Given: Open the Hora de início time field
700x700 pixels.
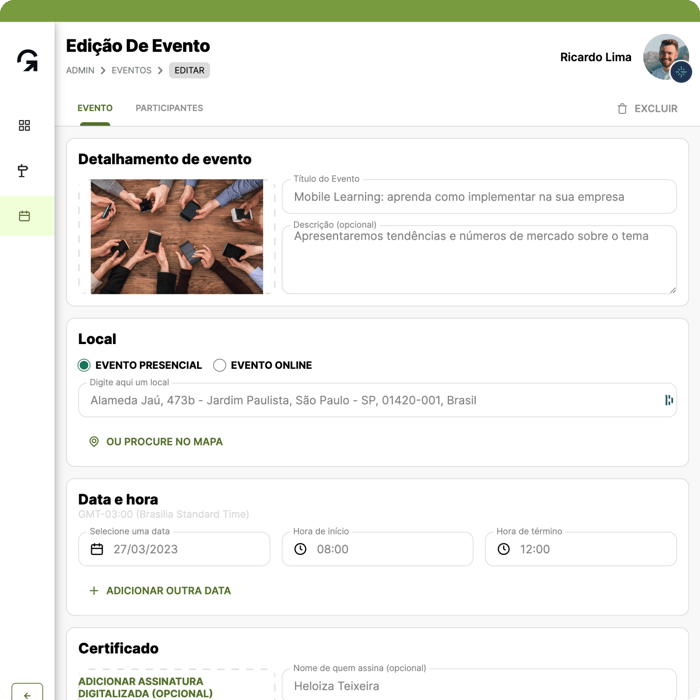Looking at the screenshot, I should click(377, 549).
